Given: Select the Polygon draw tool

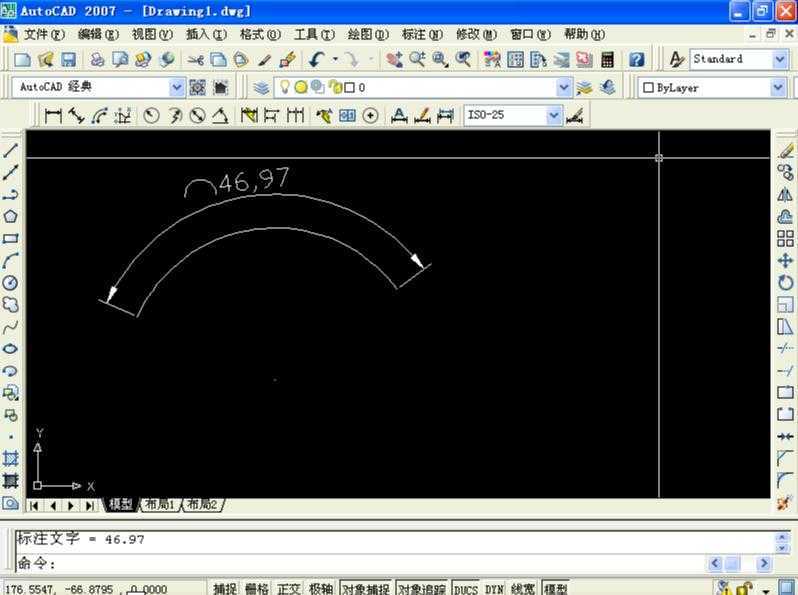Looking at the screenshot, I should (x=10, y=216).
